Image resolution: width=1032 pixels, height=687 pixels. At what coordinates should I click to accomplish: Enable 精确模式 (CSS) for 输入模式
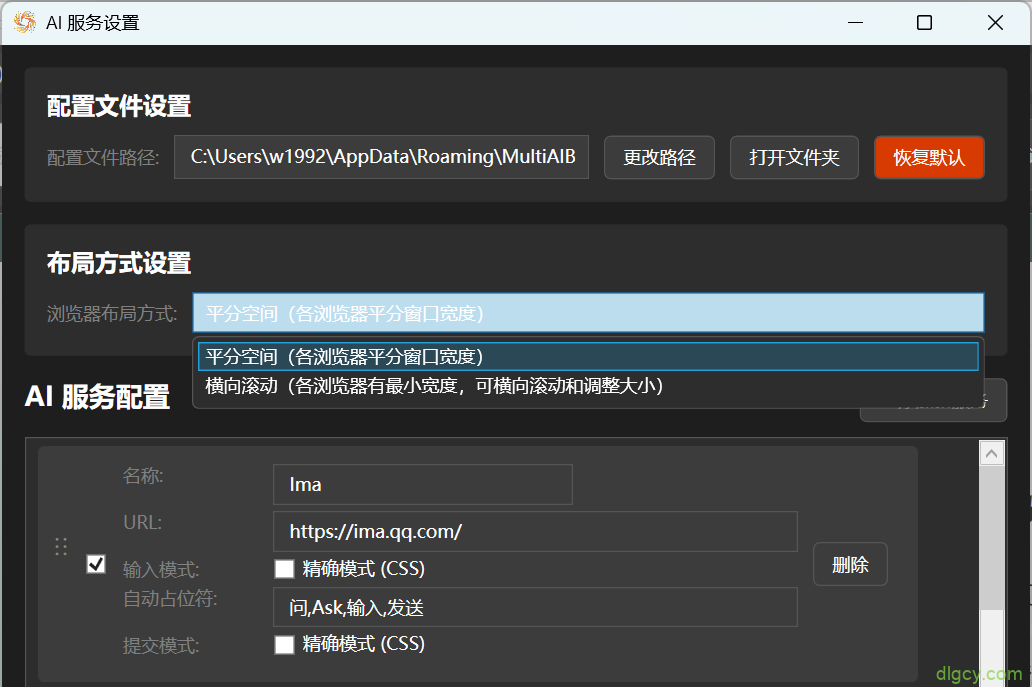(284, 568)
